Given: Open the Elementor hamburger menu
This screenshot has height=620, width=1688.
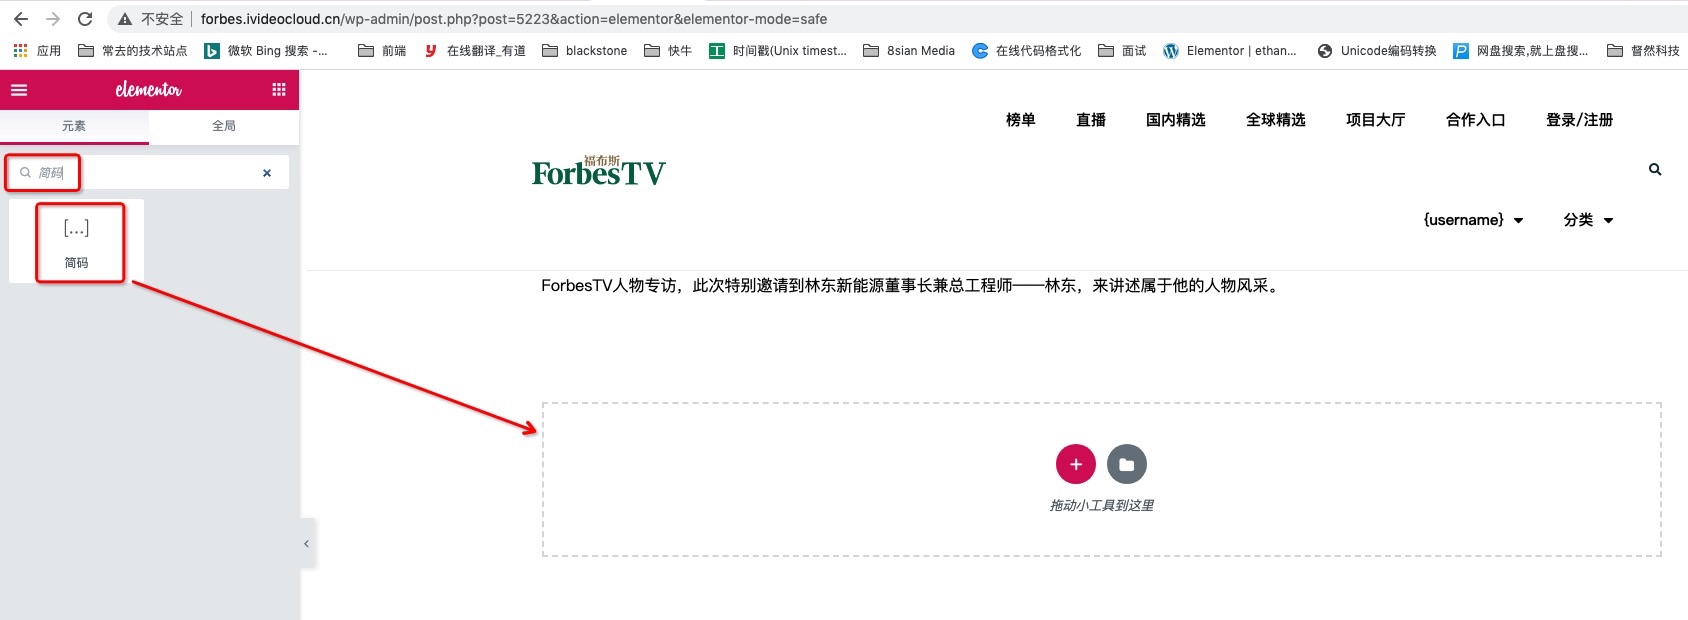Looking at the screenshot, I should coord(19,90).
